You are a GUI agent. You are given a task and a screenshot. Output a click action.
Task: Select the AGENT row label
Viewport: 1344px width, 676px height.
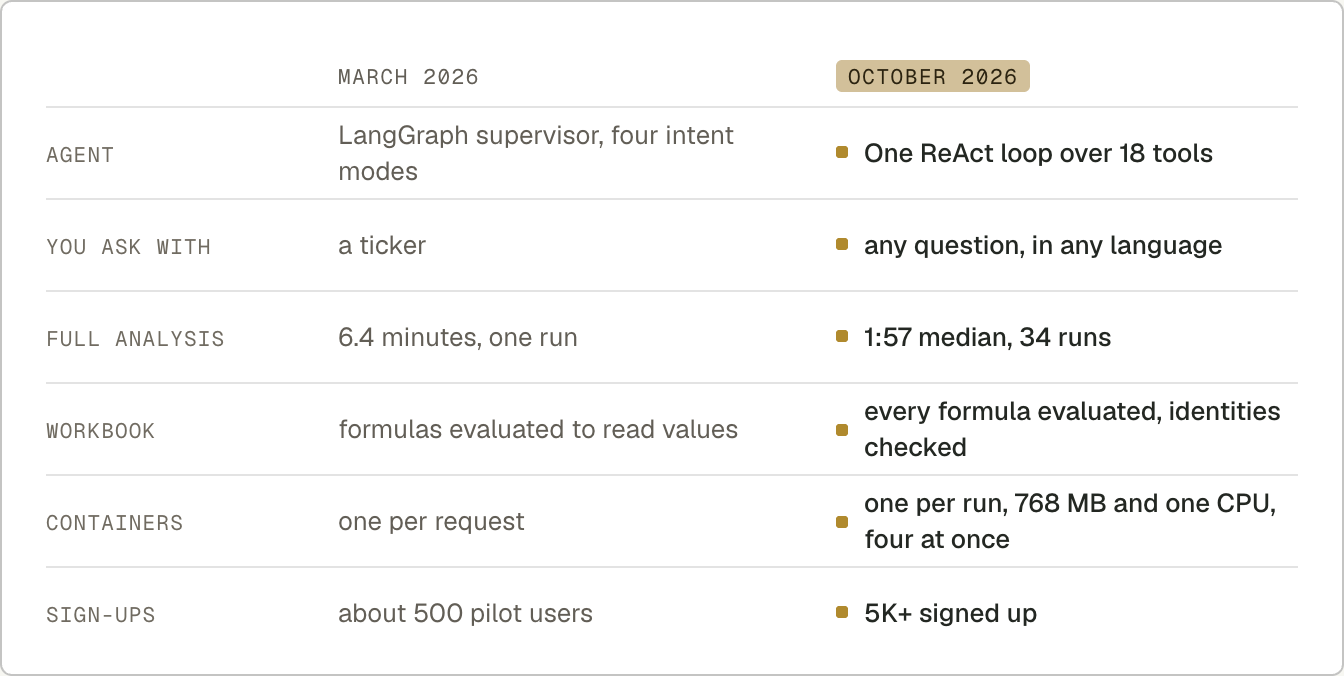click(x=80, y=155)
